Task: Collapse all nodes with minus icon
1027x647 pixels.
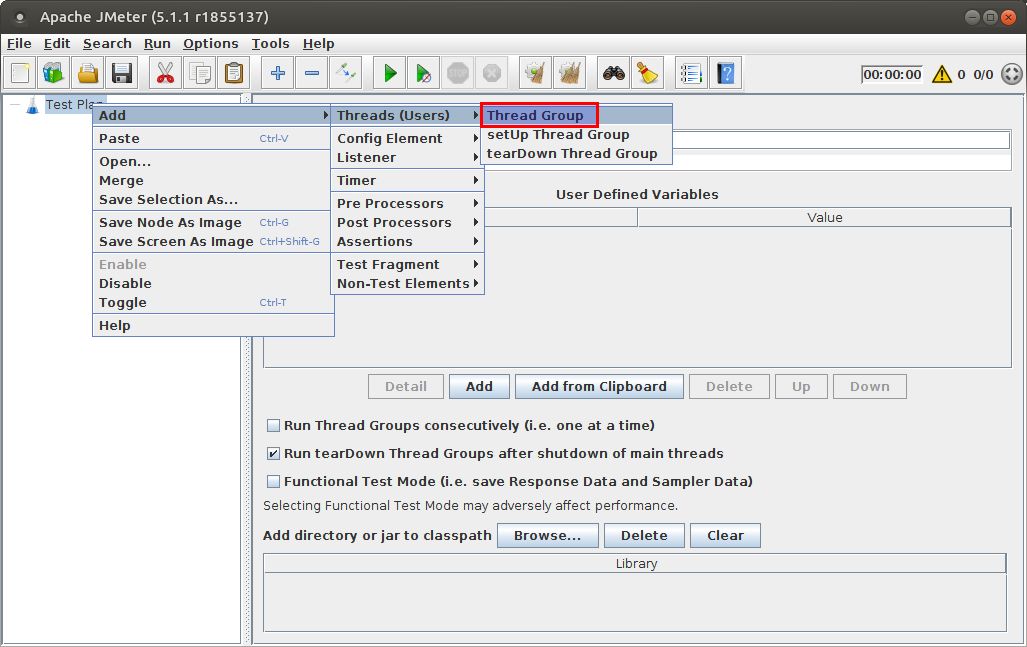Action: pyautogui.click(x=312, y=73)
